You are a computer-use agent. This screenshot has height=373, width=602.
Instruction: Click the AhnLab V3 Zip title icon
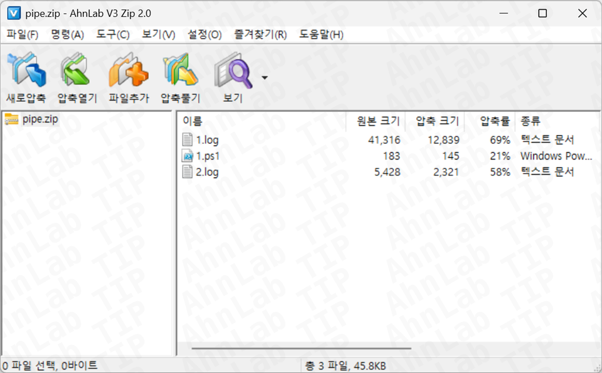click(x=13, y=13)
